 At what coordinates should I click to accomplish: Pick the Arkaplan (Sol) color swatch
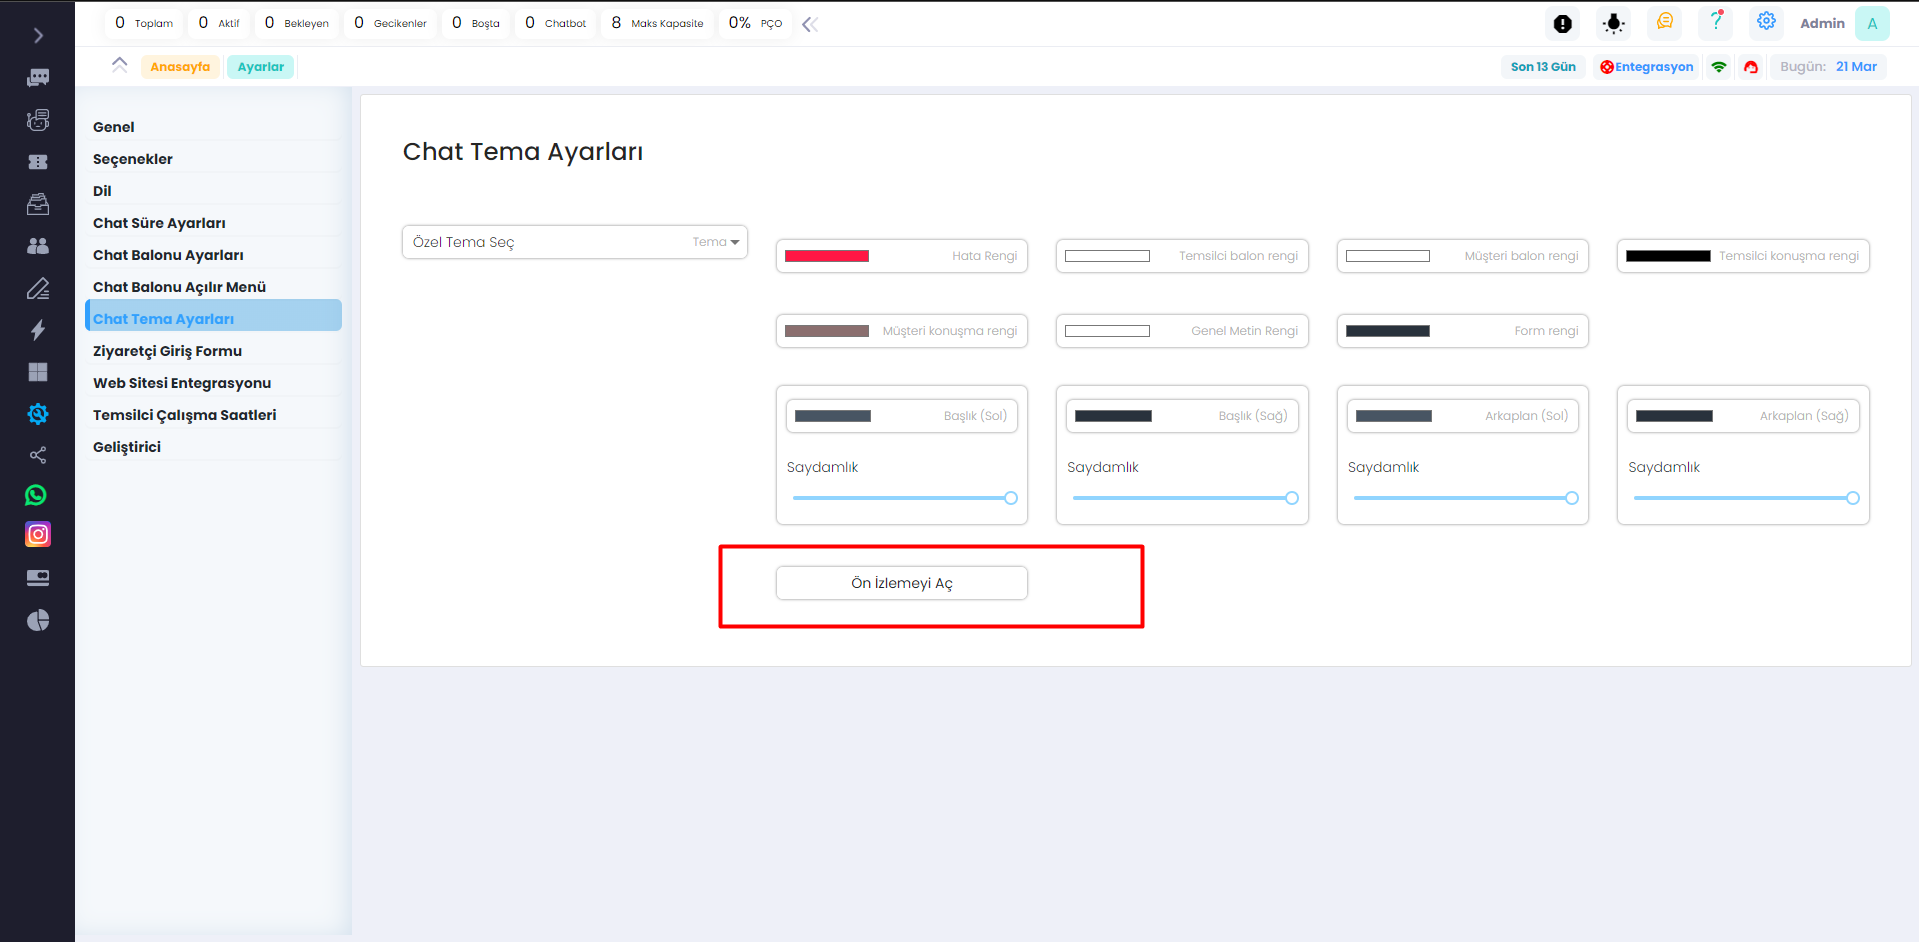pyautogui.click(x=1394, y=416)
